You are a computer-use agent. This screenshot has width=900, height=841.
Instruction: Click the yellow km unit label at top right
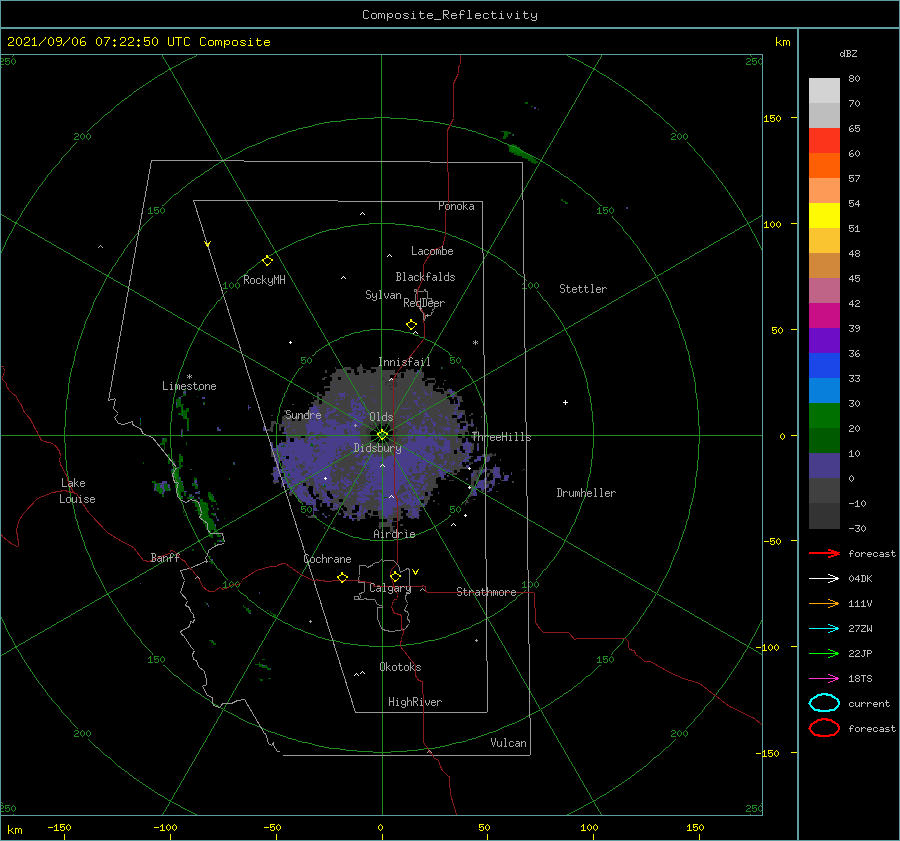tap(782, 42)
